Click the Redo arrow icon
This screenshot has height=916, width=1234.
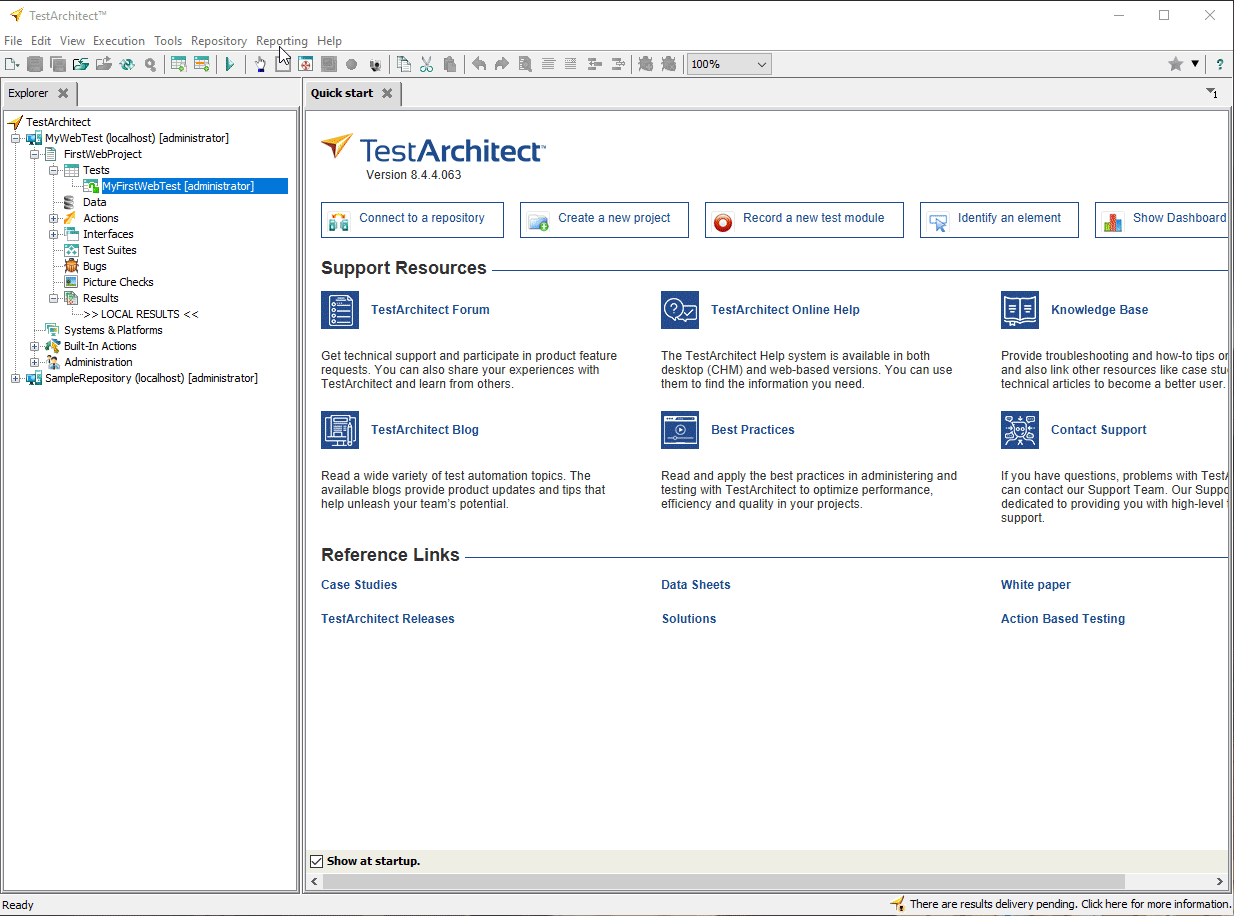tap(502, 64)
